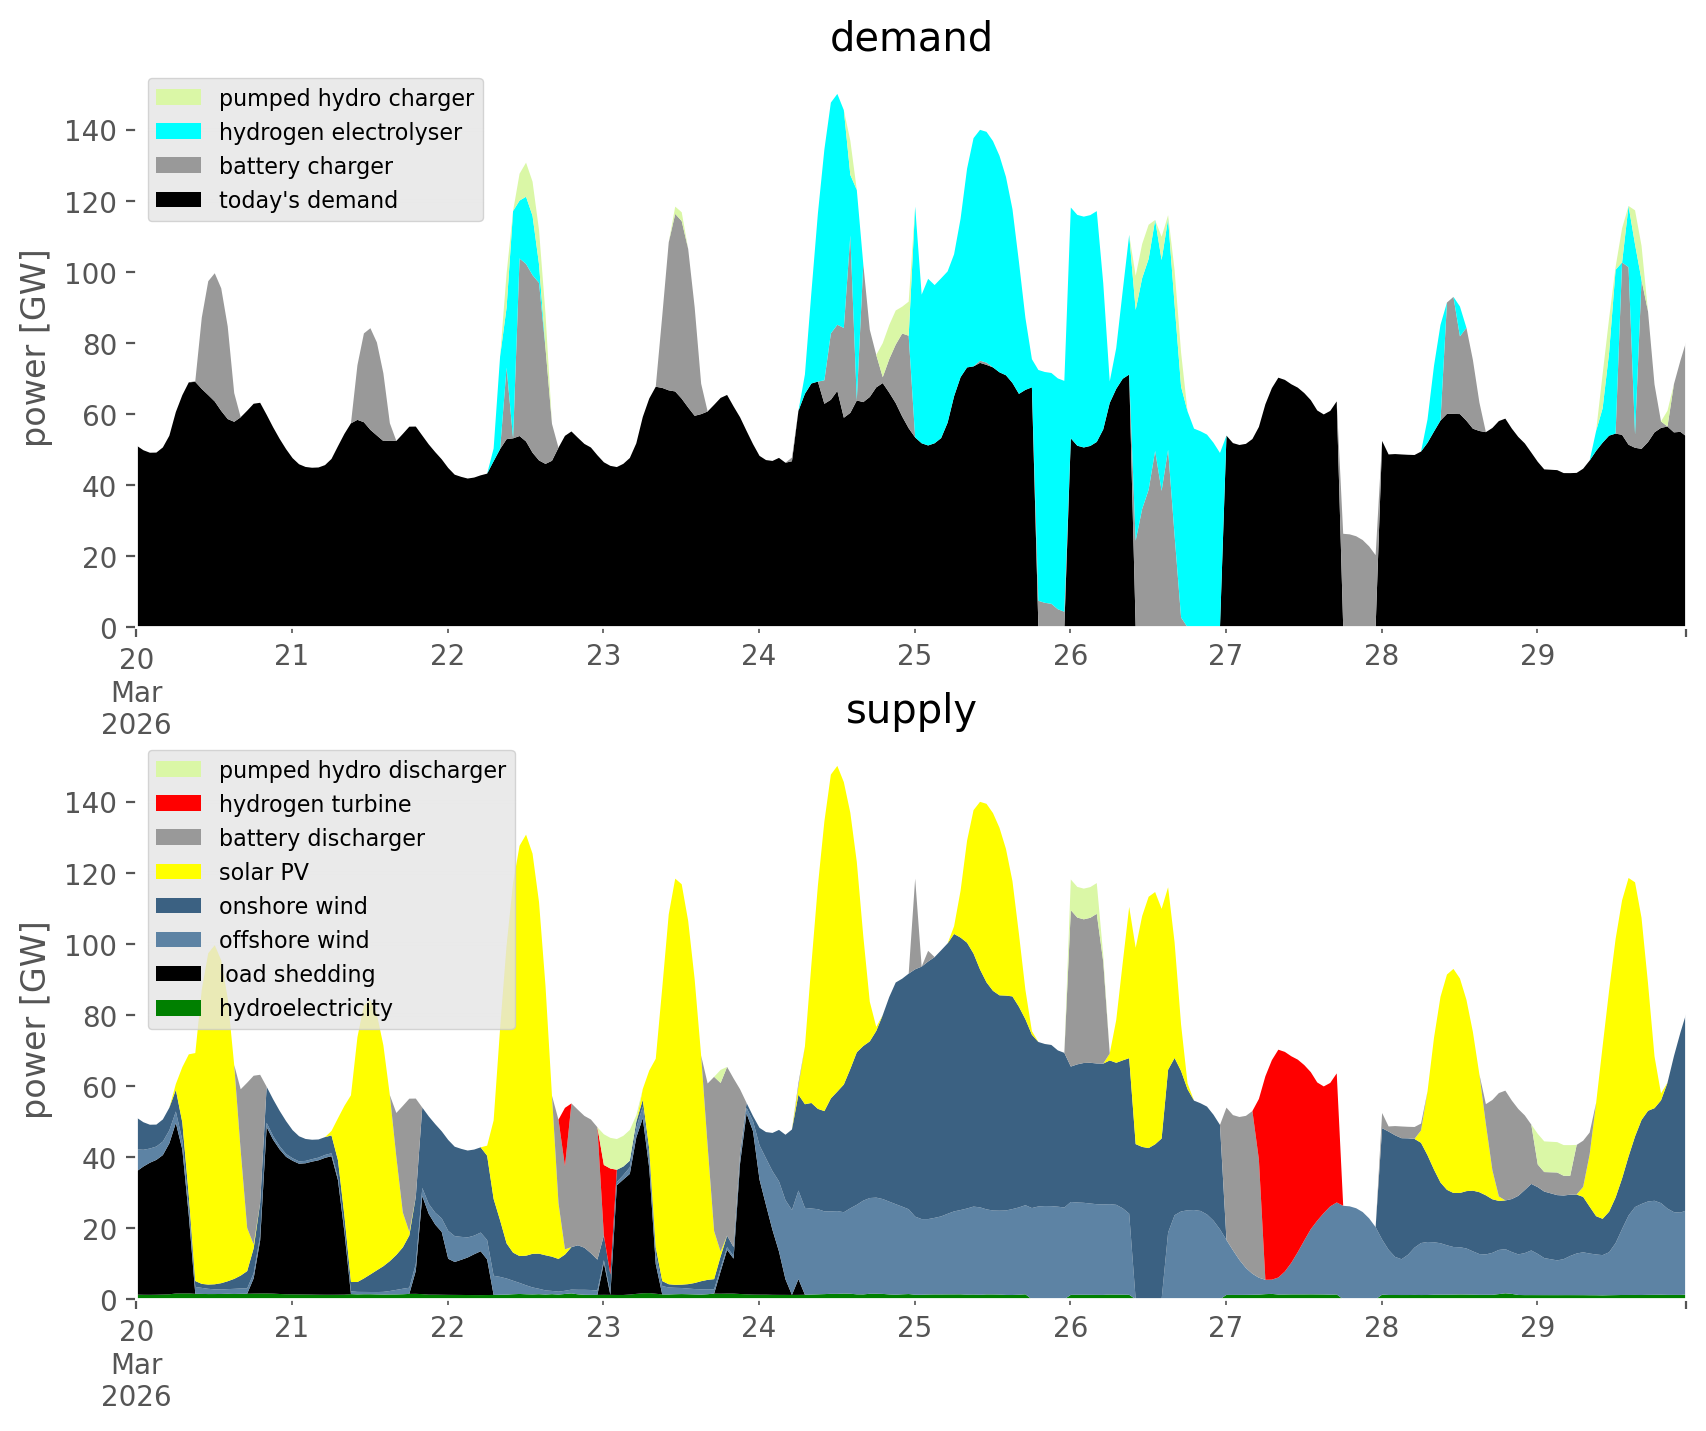This screenshot has width=1706, height=1431.
Task: Click date tick 25 on the demand chart
Action: [914, 656]
